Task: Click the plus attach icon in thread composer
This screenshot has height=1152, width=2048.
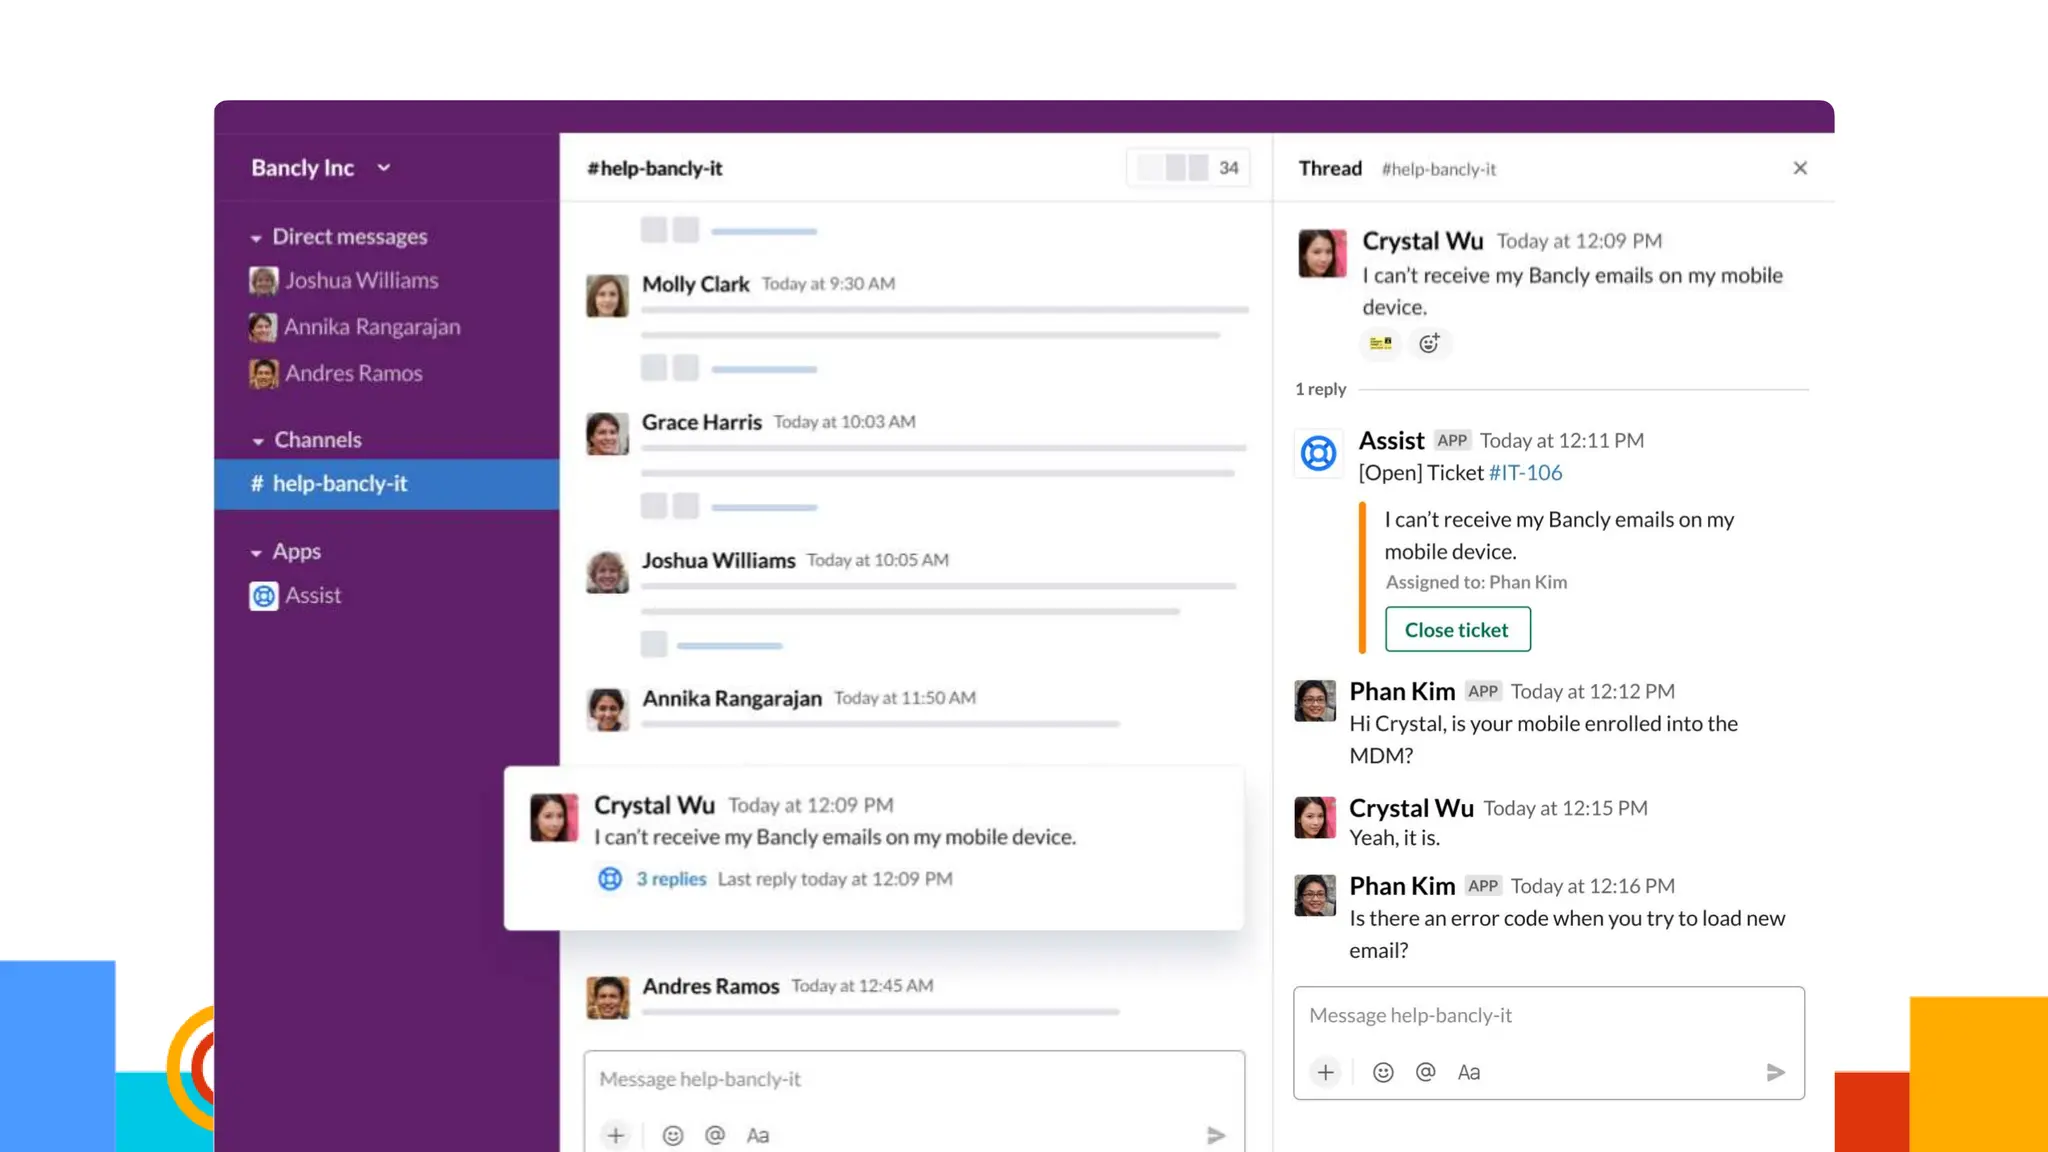Action: pos(1325,1073)
